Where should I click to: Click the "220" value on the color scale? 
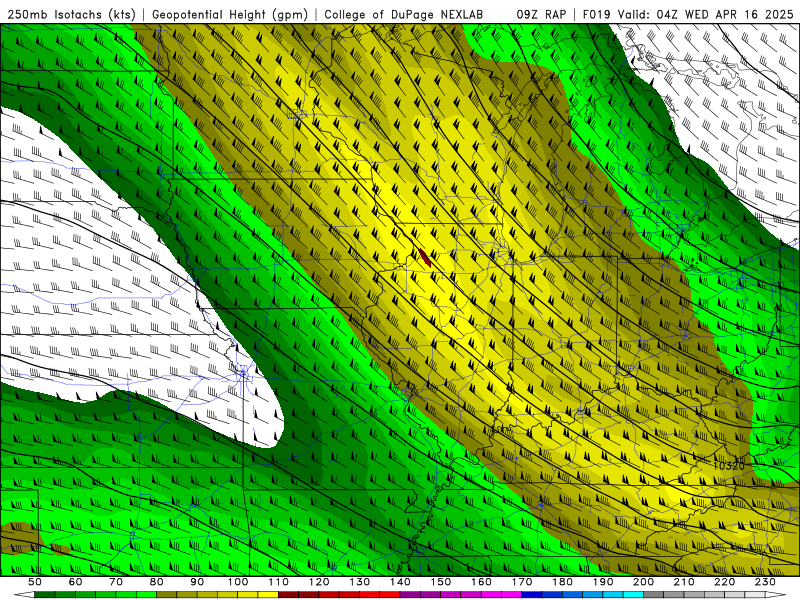pos(724,582)
